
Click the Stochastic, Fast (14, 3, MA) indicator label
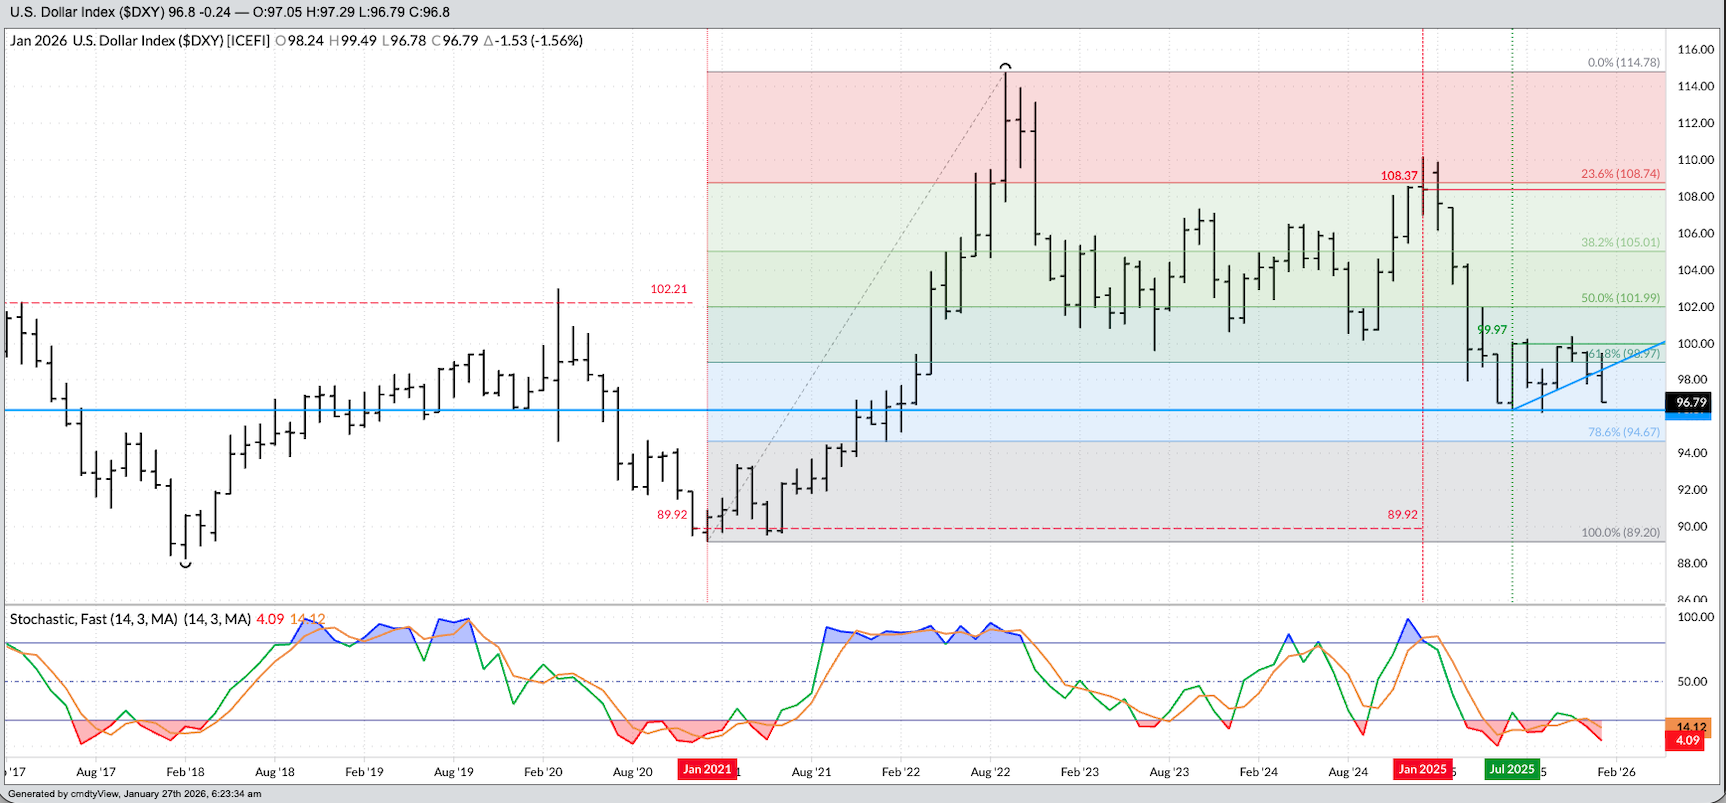click(x=130, y=619)
